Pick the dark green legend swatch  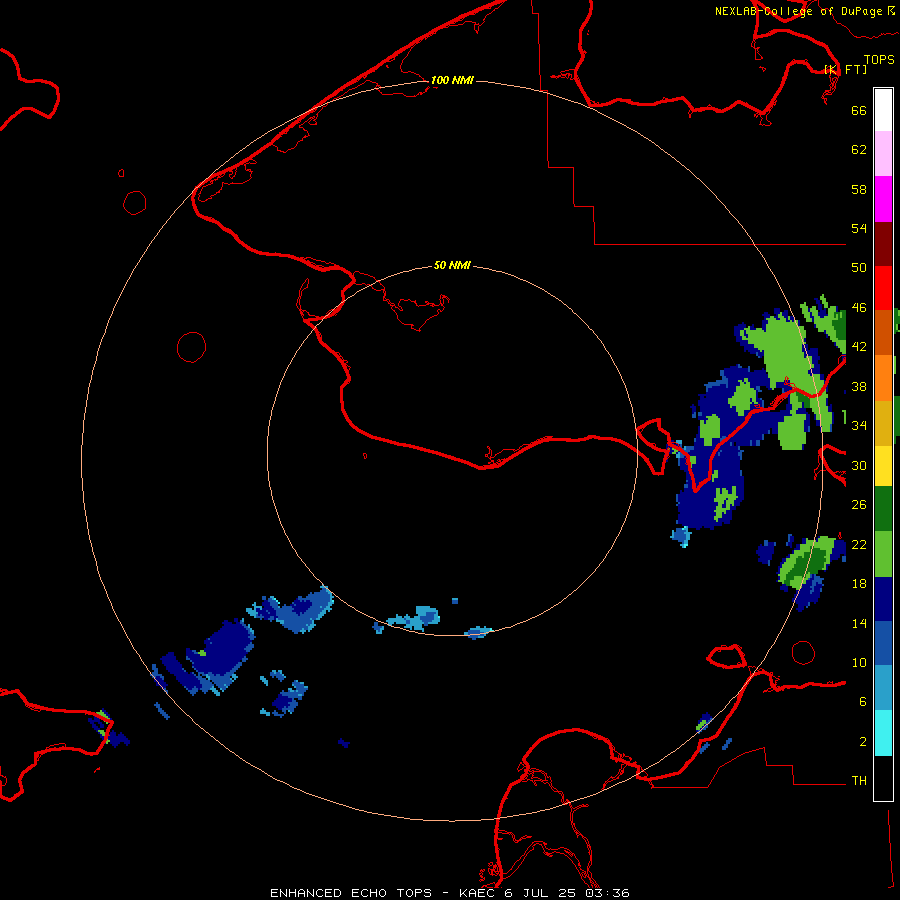883,509
